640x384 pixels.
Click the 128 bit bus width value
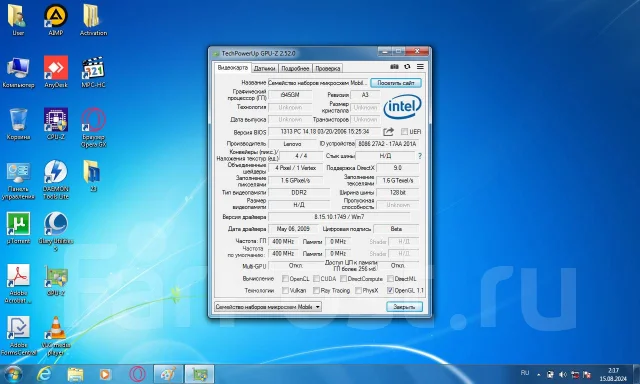[x=398, y=192]
